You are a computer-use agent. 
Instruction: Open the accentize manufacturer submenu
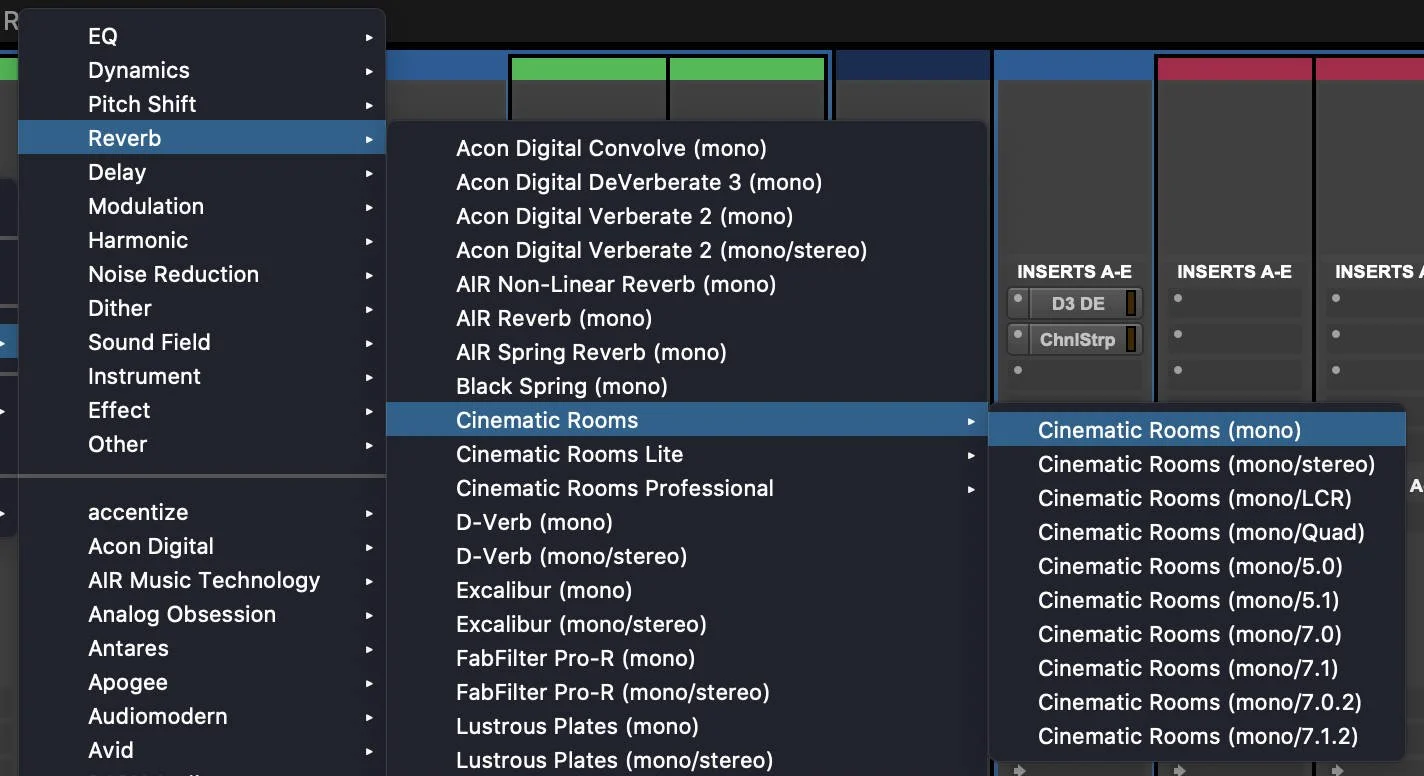tap(202, 512)
